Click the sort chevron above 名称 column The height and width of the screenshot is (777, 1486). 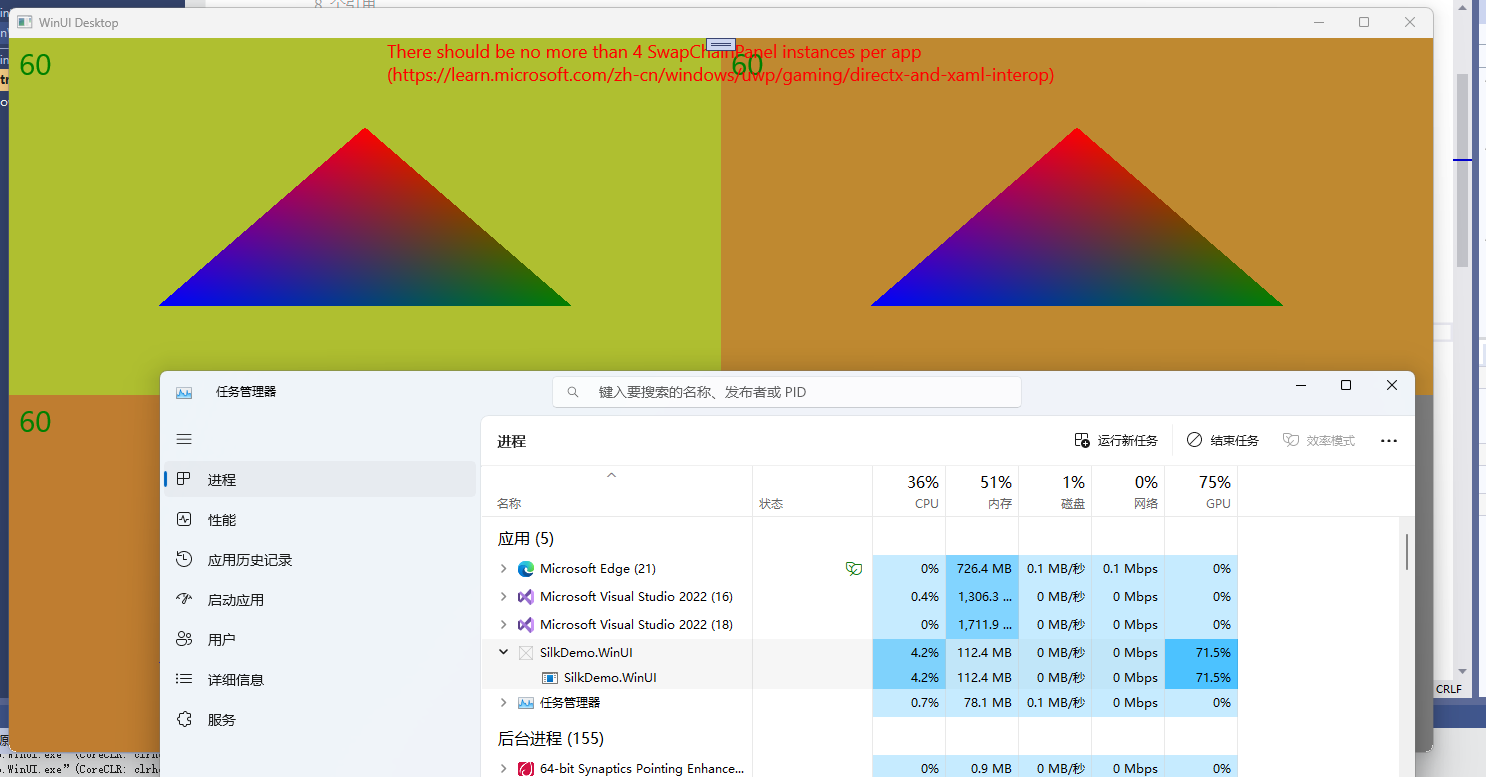(612, 475)
